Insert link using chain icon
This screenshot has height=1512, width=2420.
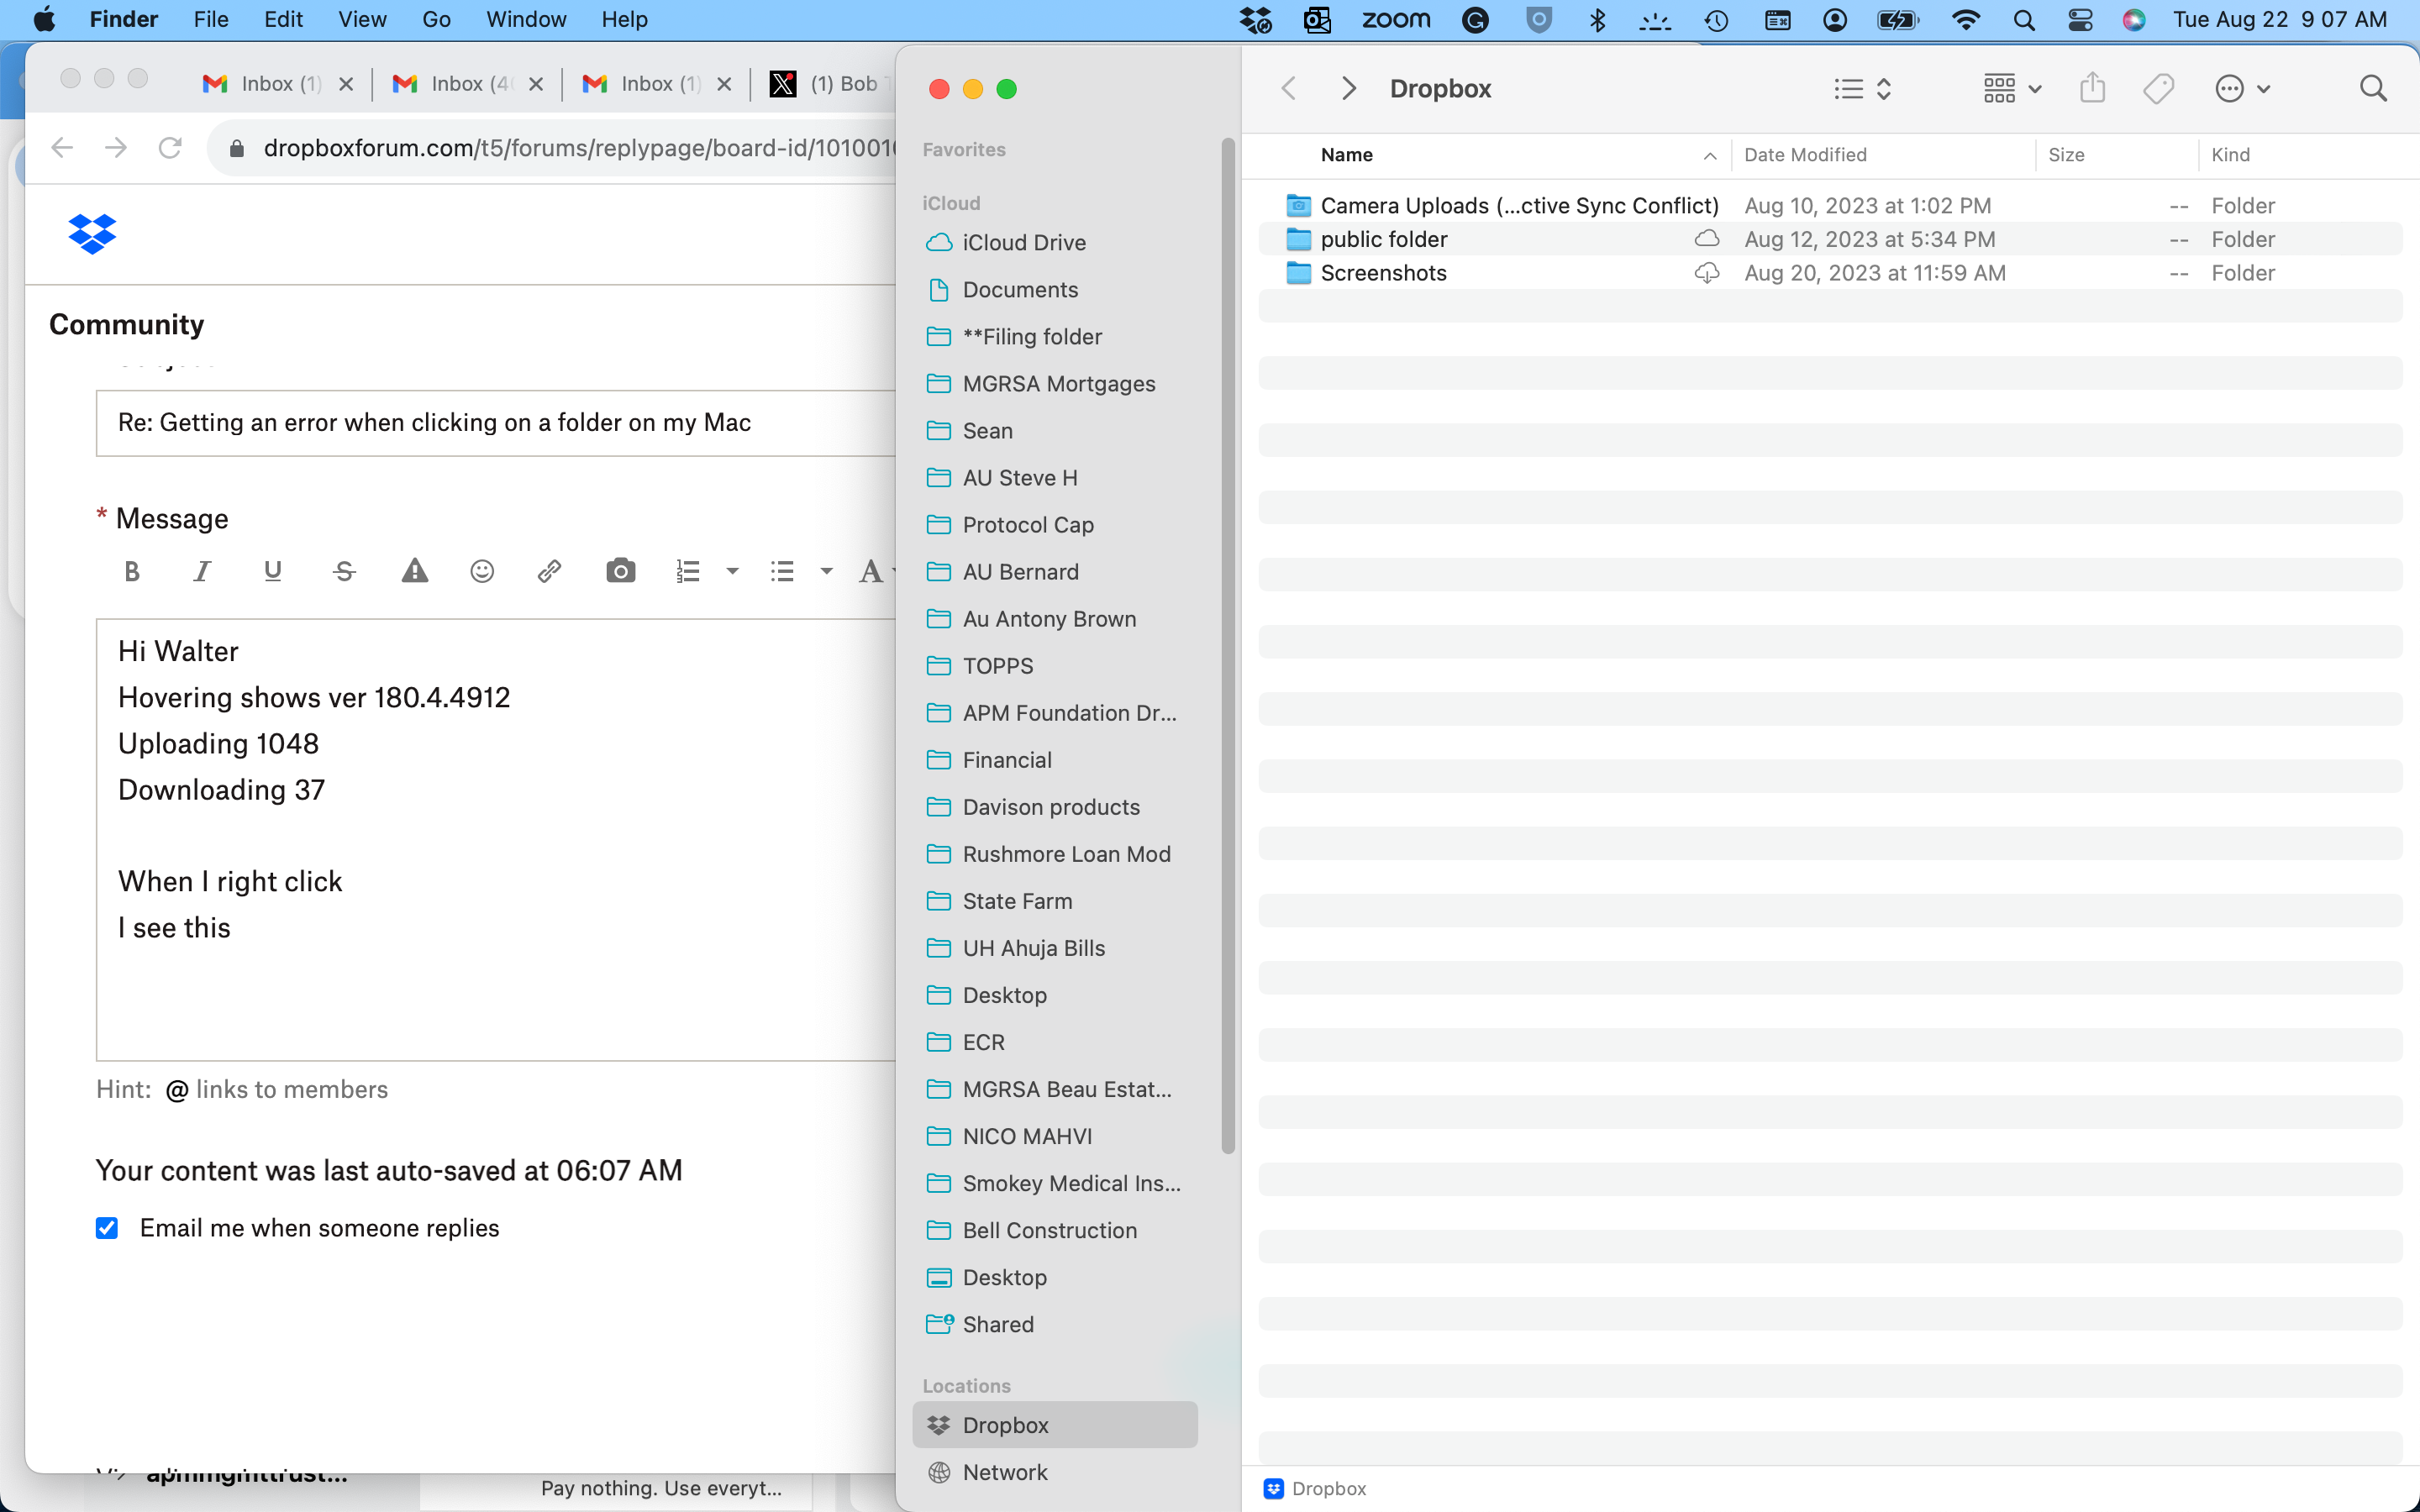549,571
